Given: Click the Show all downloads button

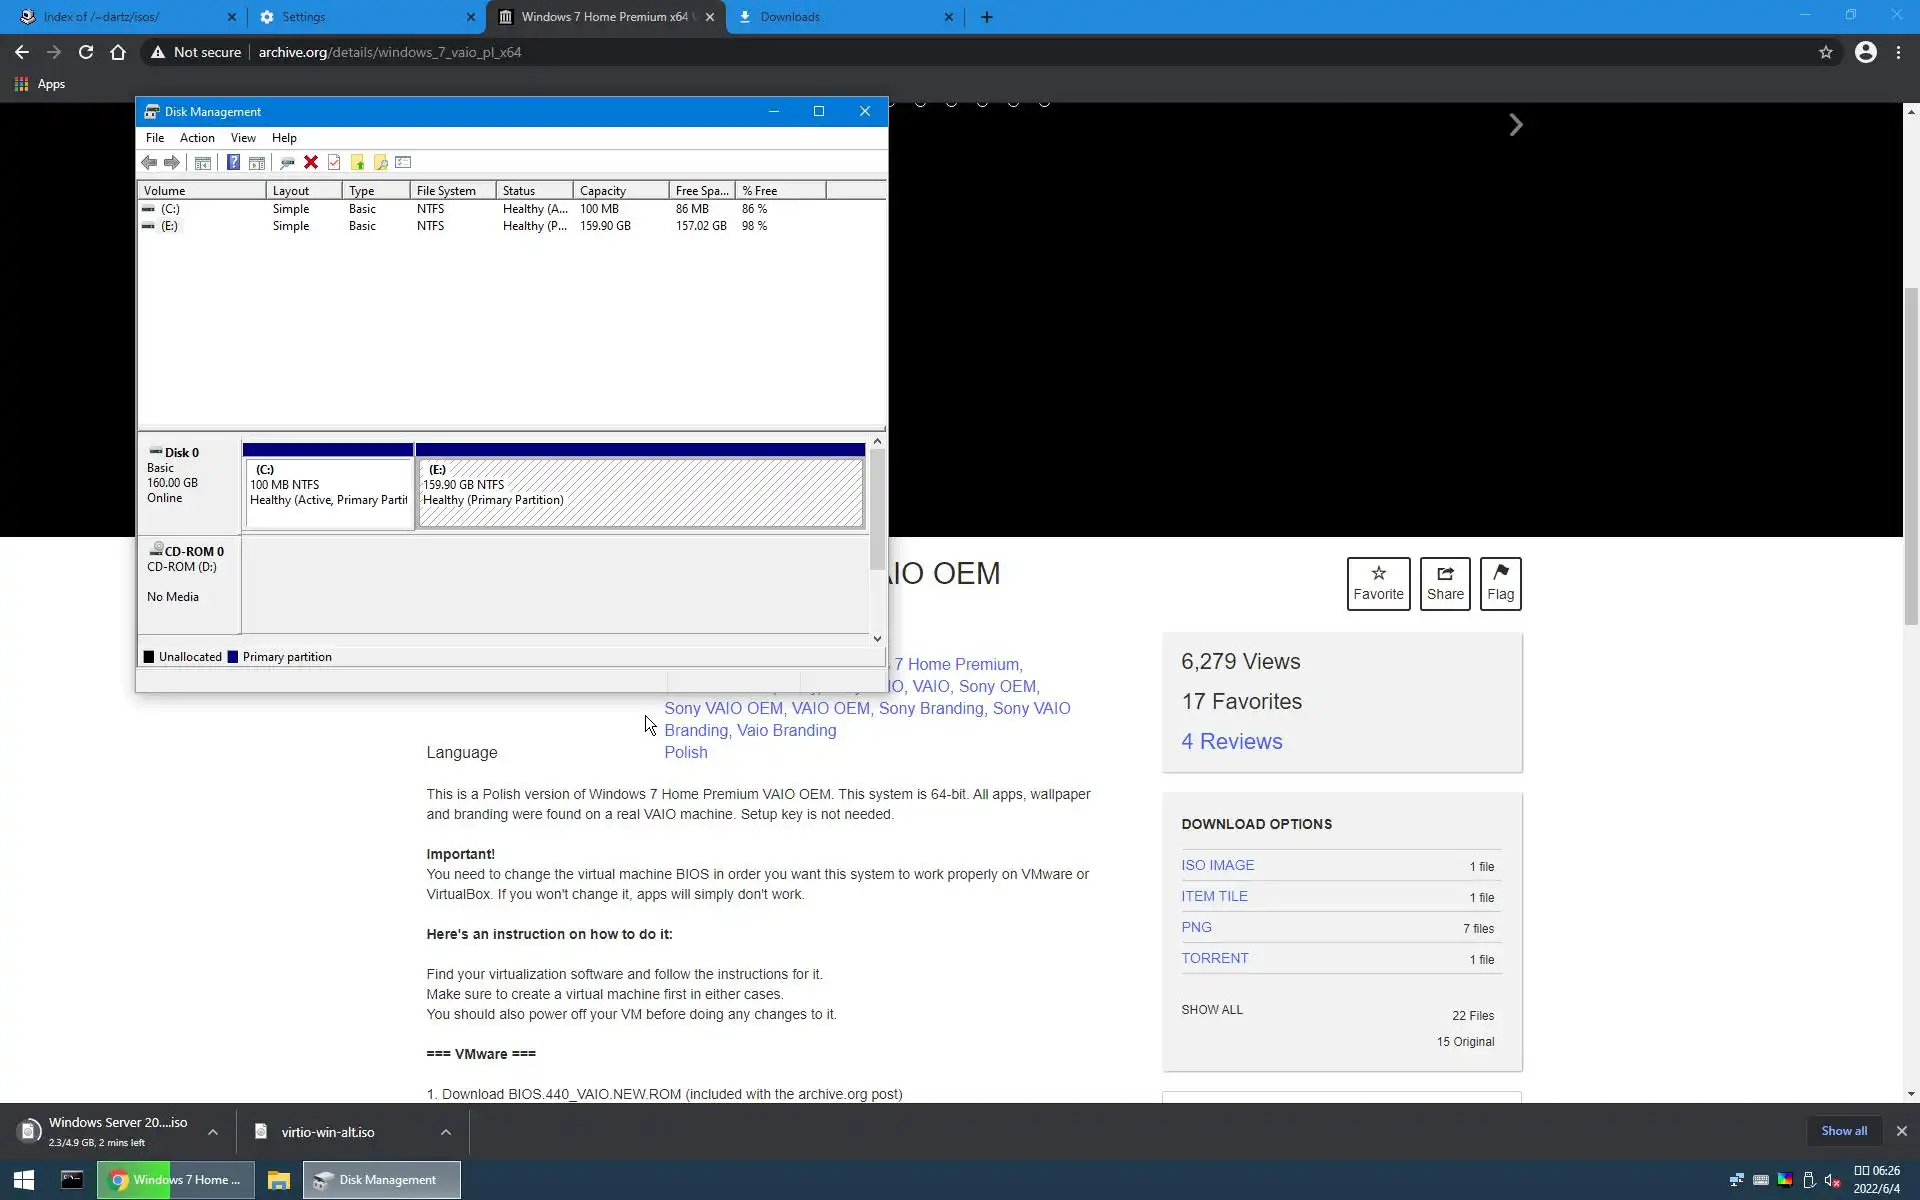Looking at the screenshot, I should point(1843,1131).
